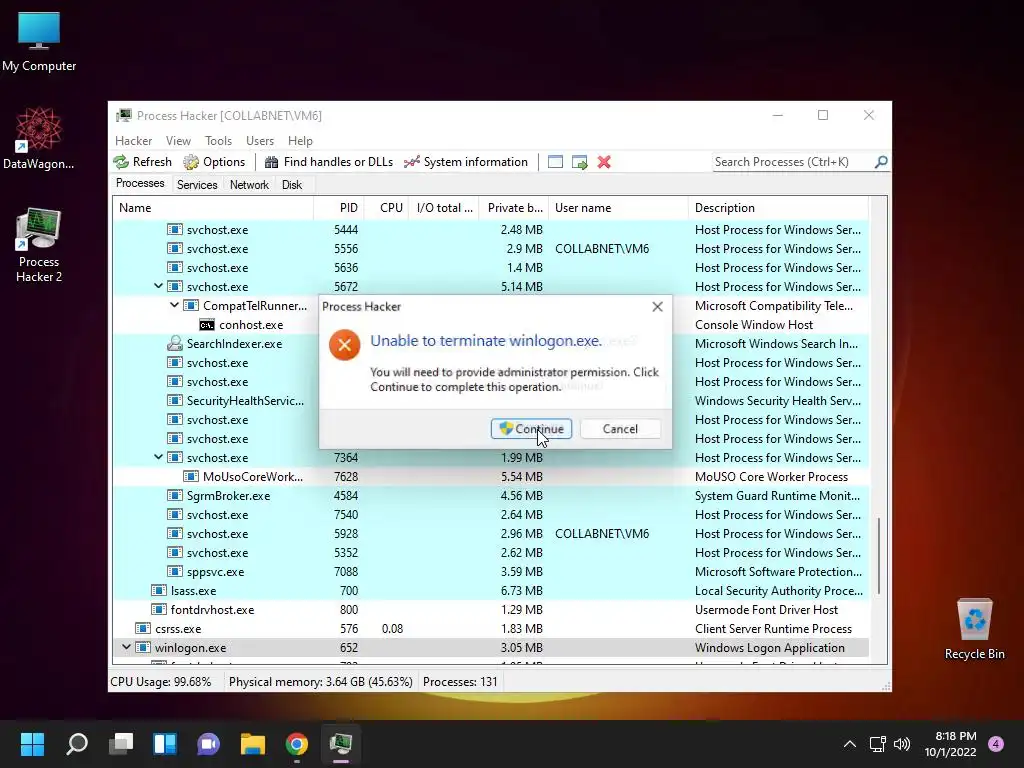The height and width of the screenshot is (768, 1024).
Task: Select SgrmBroker.exe process row
Action: (491, 496)
